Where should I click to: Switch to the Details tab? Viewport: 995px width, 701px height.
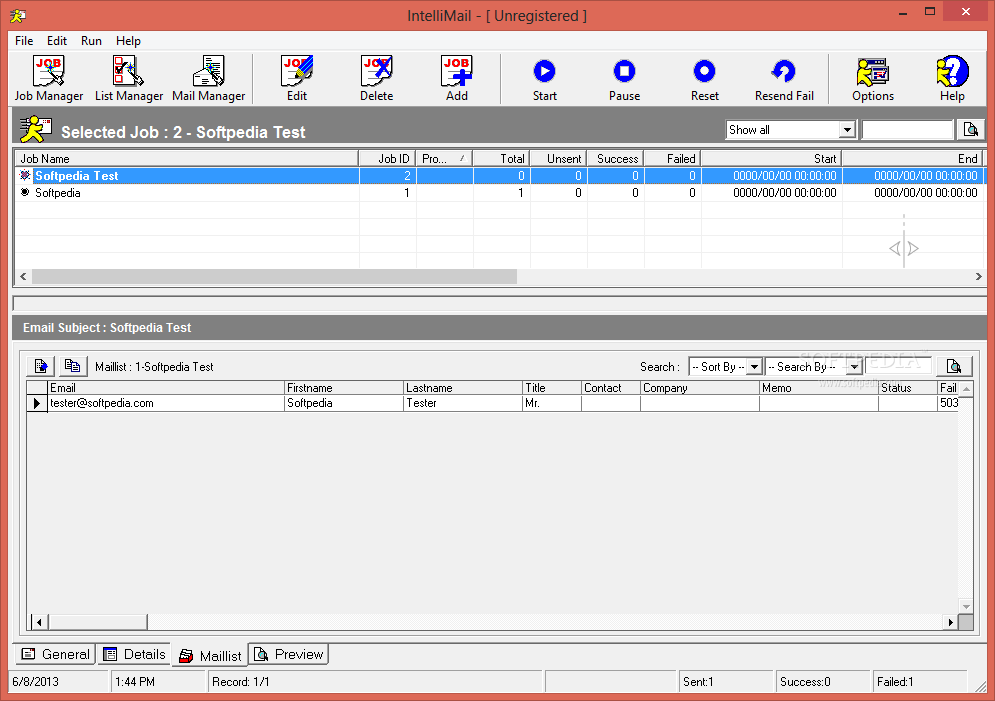point(134,654)
